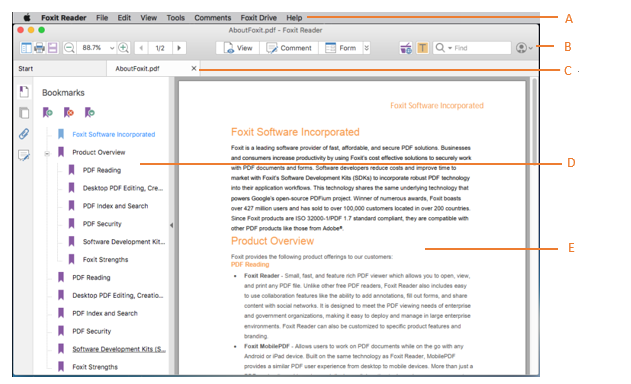Click the Bookmarks panel title

click(63, 93)
